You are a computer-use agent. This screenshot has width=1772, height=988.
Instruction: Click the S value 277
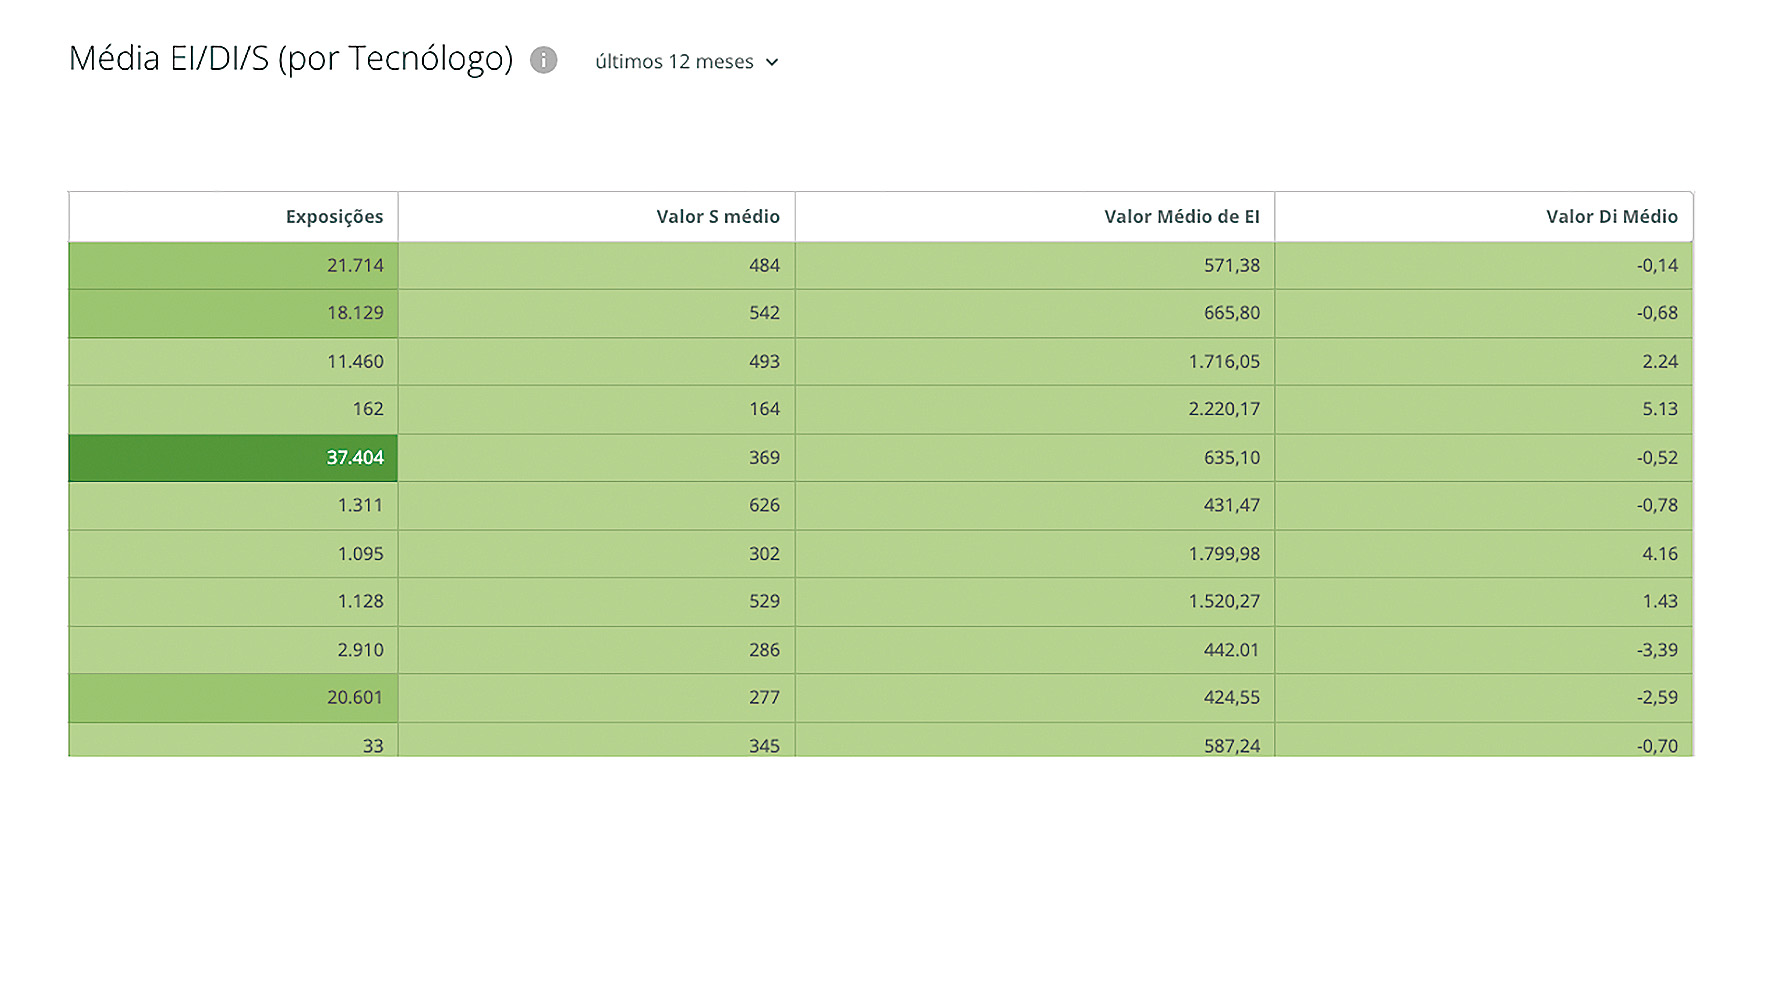[764, 698]
